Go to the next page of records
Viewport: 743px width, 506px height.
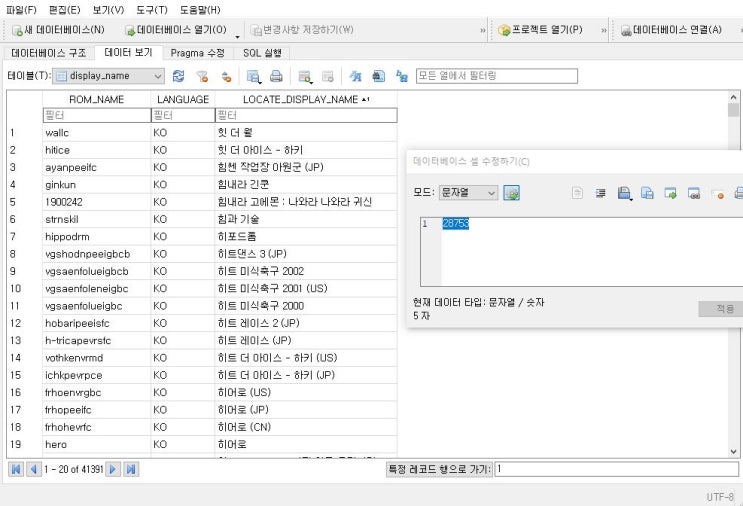113,470
